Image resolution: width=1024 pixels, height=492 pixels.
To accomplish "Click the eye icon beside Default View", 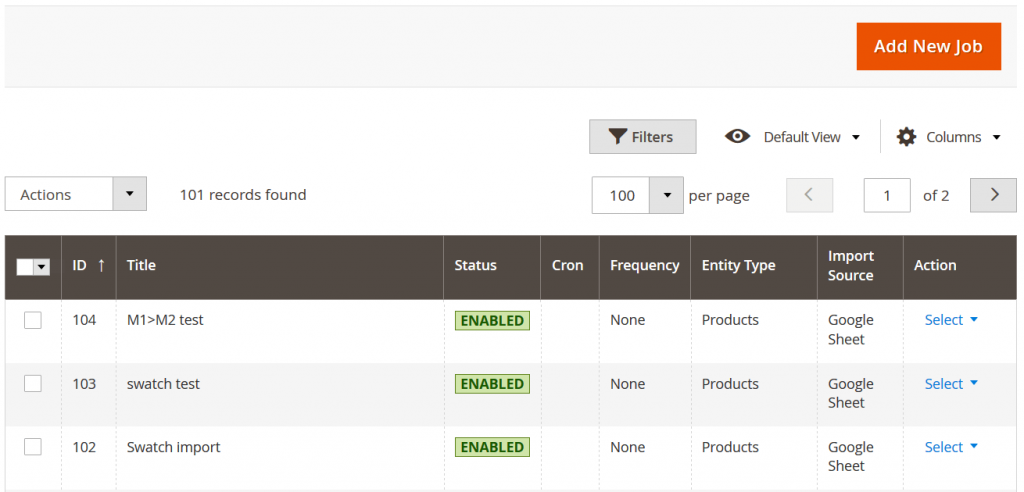I will coord(738,137).
